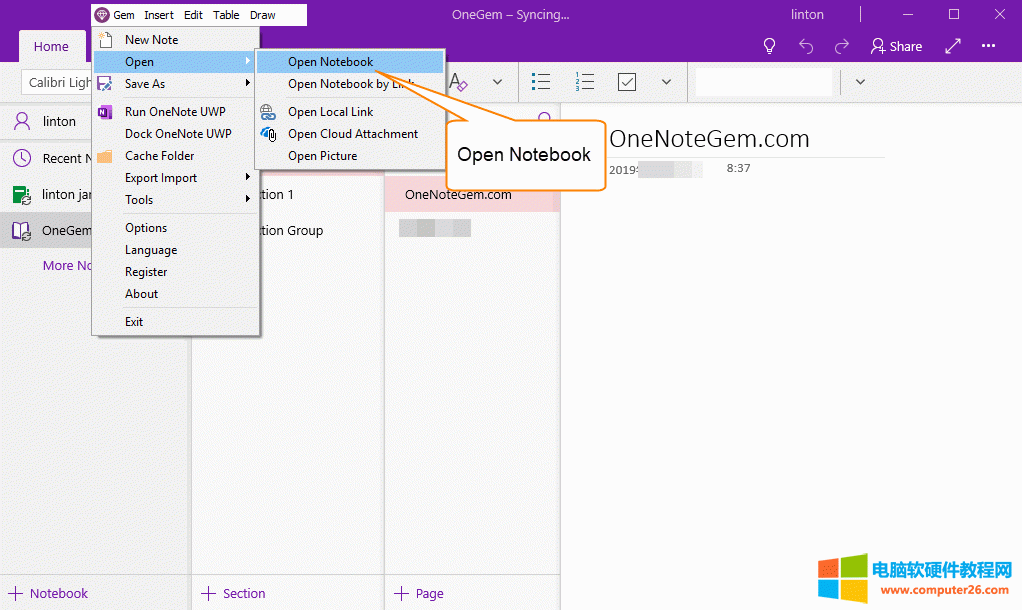
Task: Click the Share button
Action: click(896, 45)
